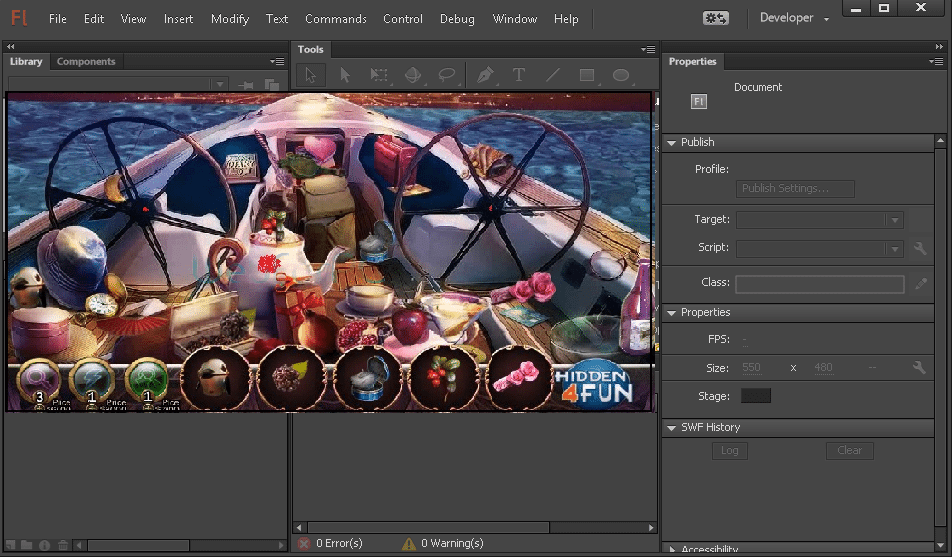Collapse the SWF History section
952x557 pixels.
672,428
